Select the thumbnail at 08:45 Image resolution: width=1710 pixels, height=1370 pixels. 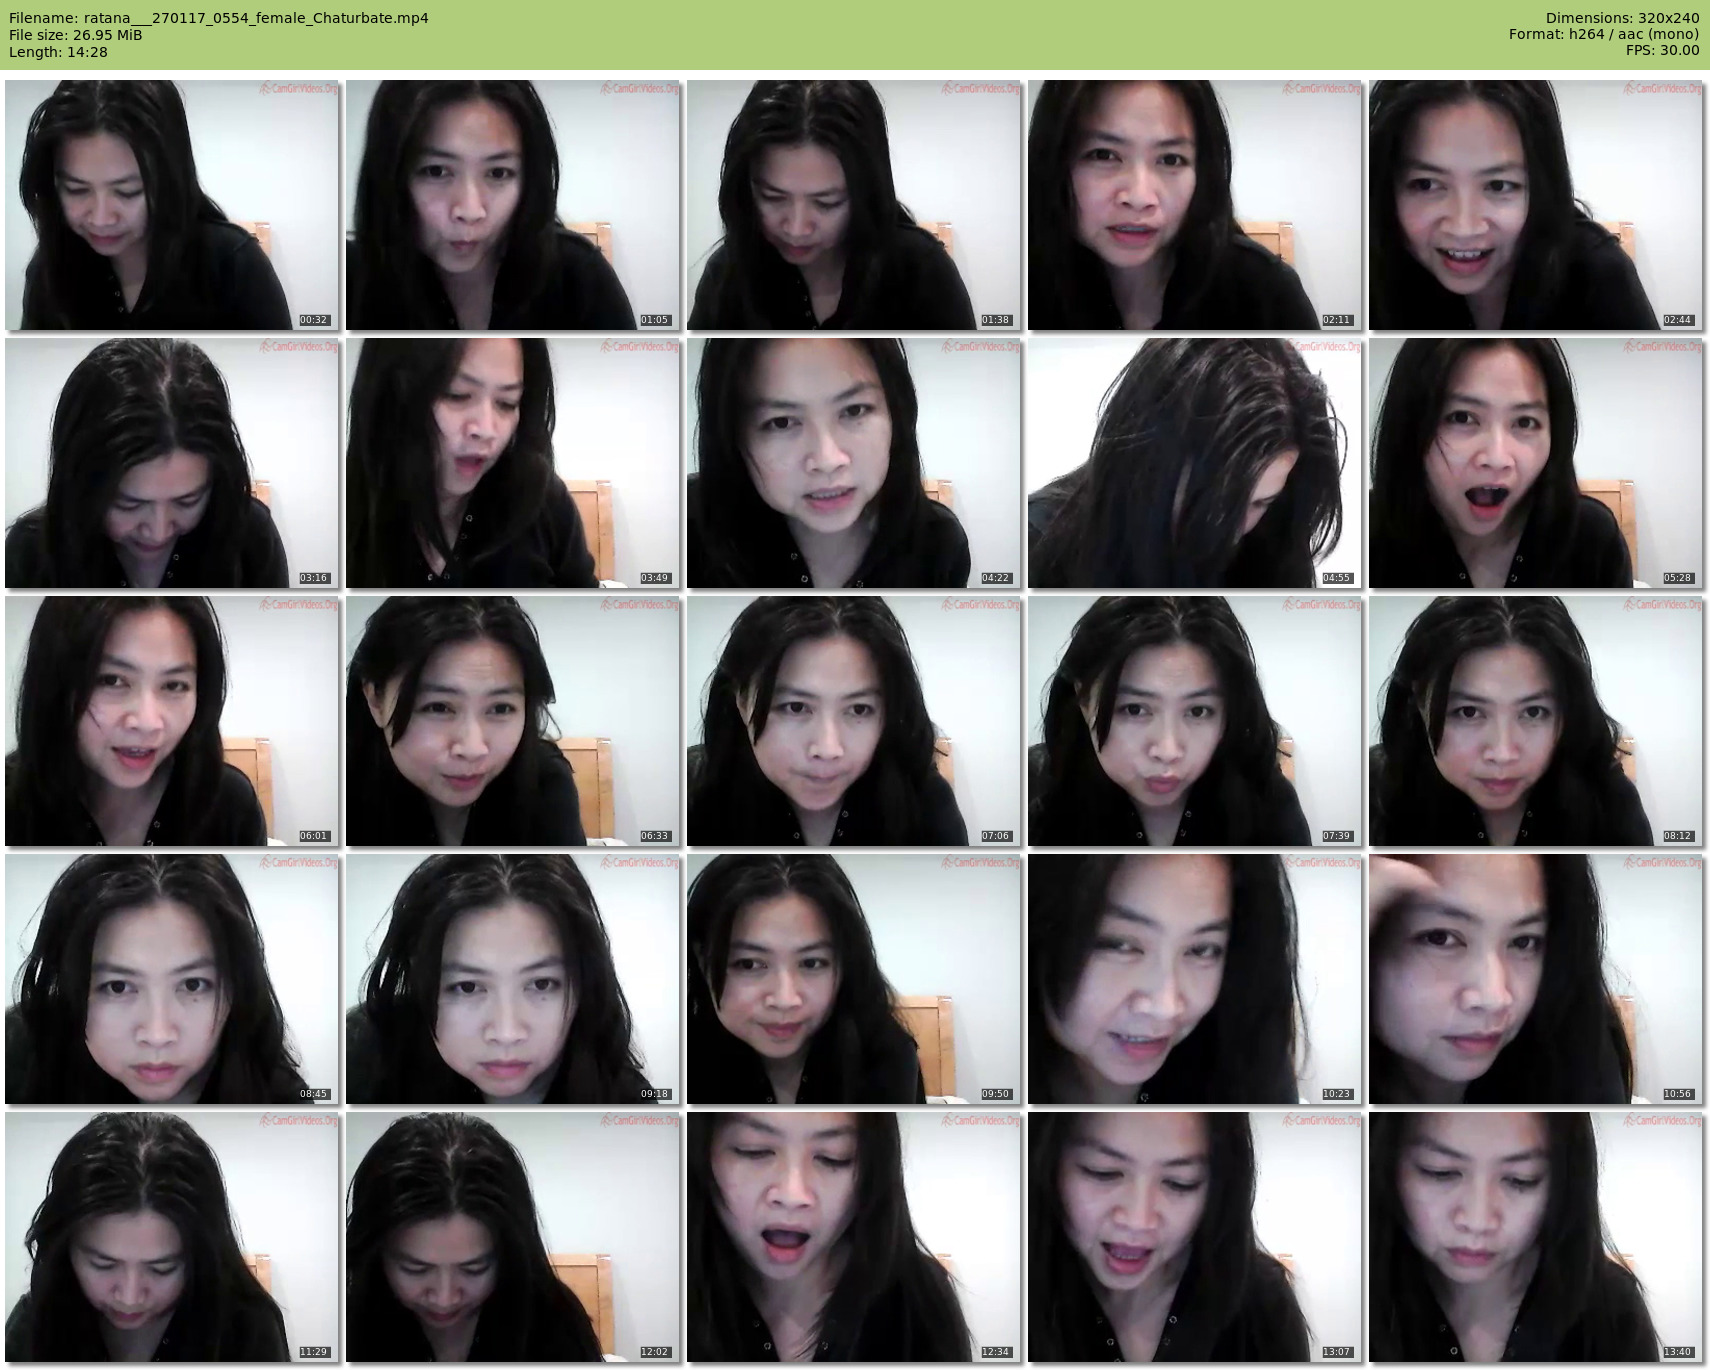(x=172, y=979)
